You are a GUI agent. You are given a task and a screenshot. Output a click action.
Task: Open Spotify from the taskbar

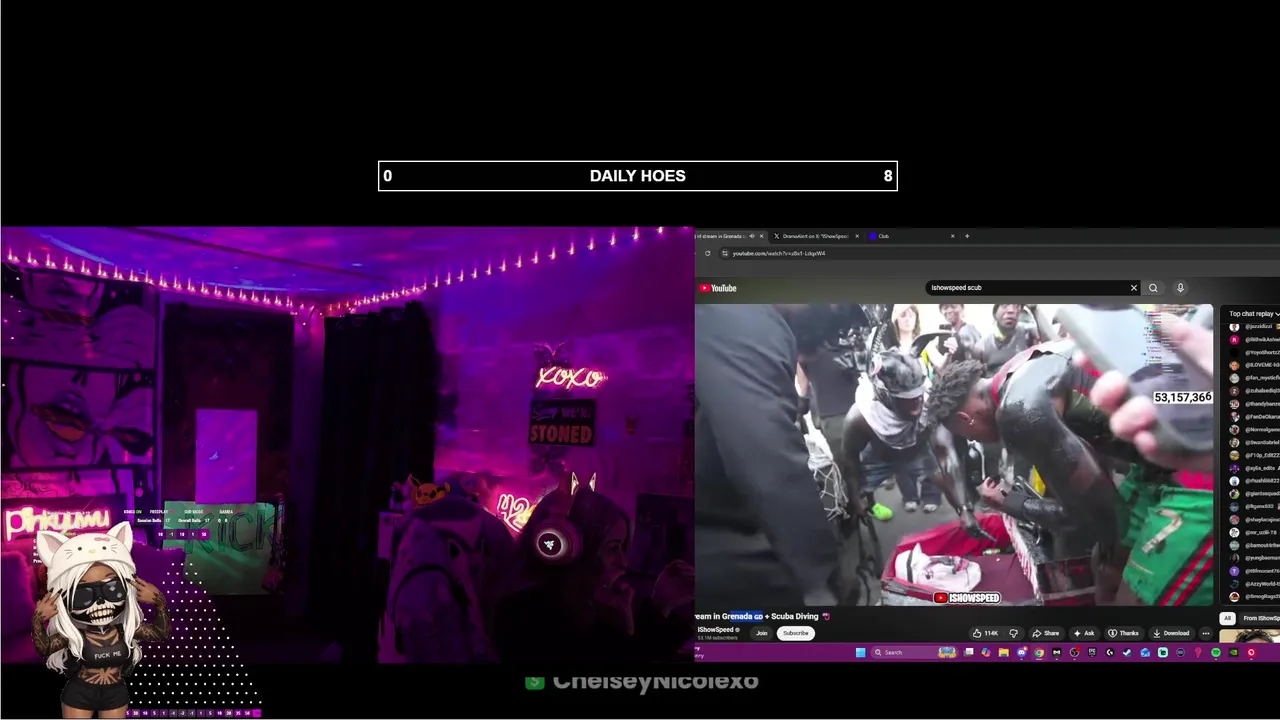pyautogui.click(x=1216, y=653)
